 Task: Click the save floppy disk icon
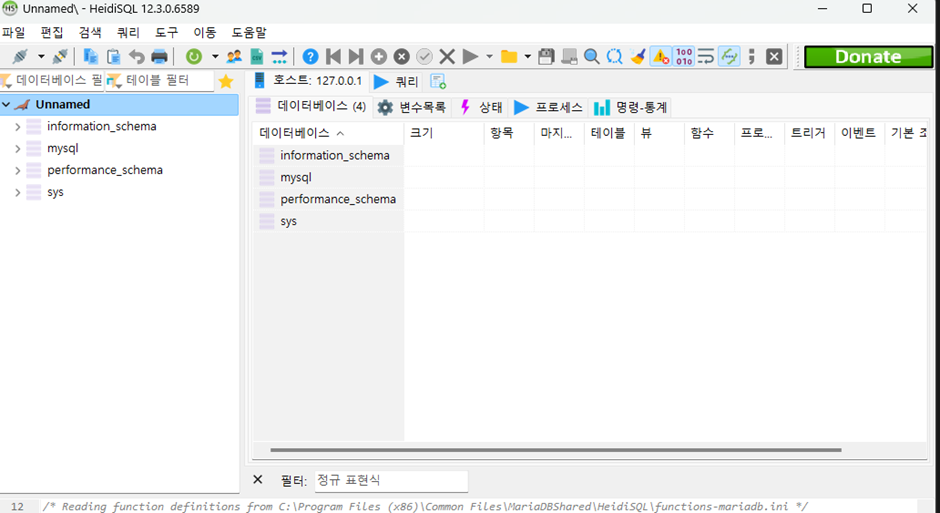click(x=546, y=56)
